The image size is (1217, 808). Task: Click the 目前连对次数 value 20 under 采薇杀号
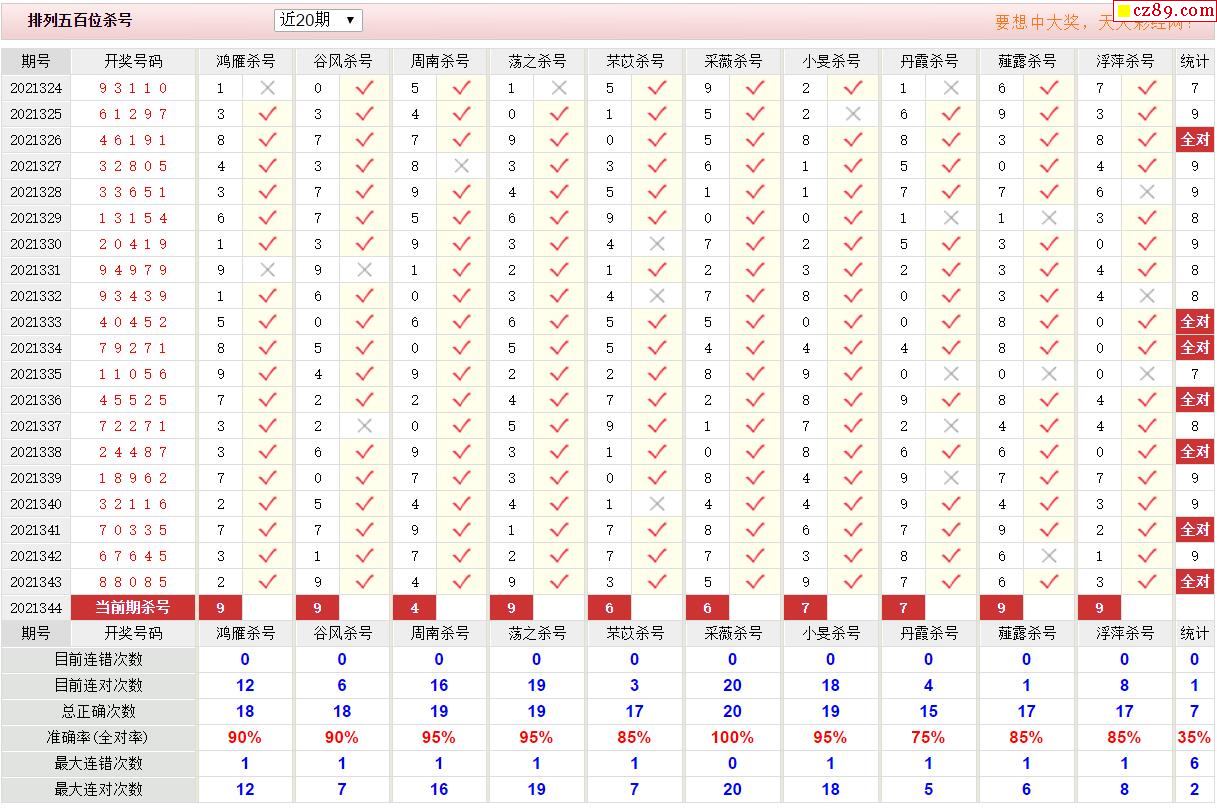tap(733, 686)
